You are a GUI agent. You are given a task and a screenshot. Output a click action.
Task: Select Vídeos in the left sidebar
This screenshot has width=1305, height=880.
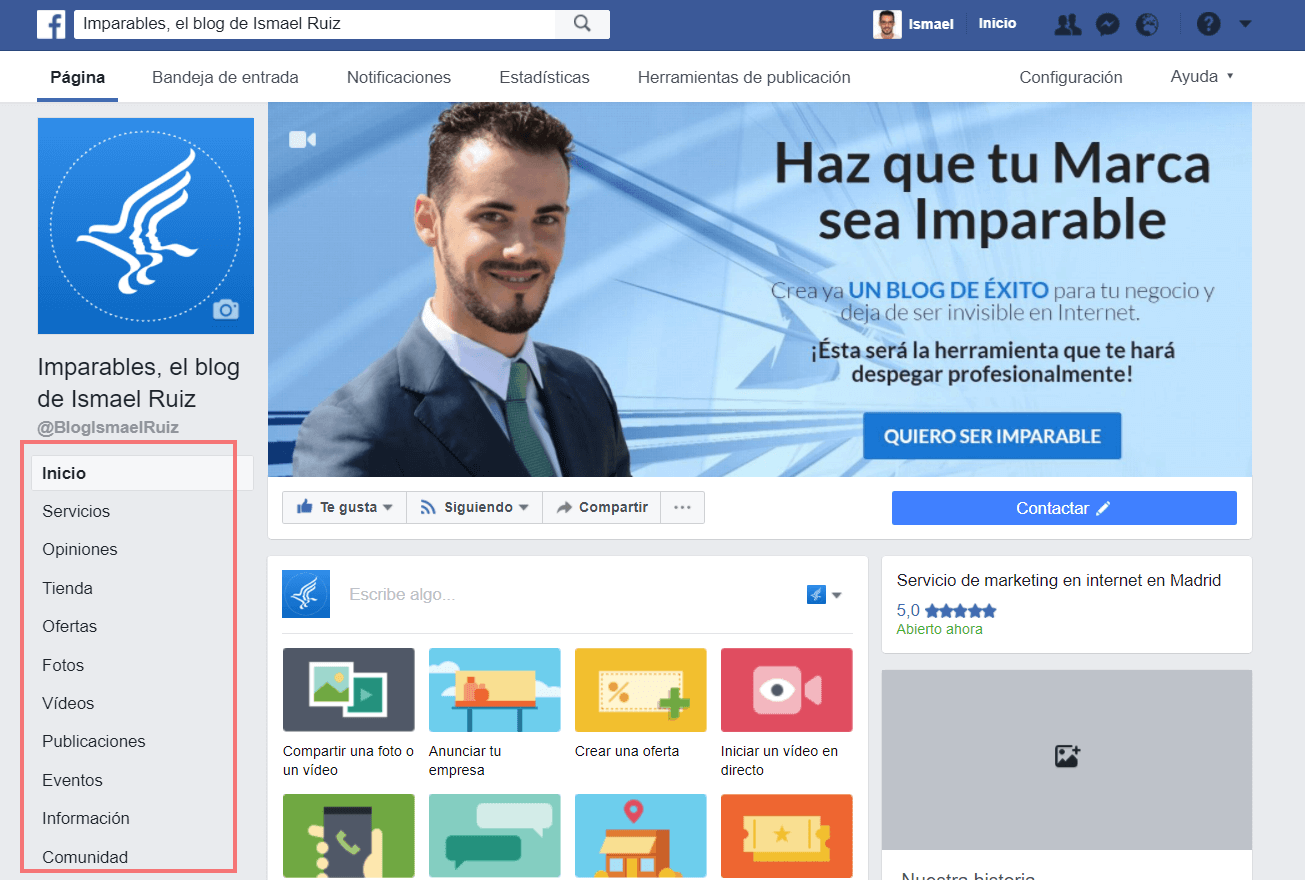[68, 703]
